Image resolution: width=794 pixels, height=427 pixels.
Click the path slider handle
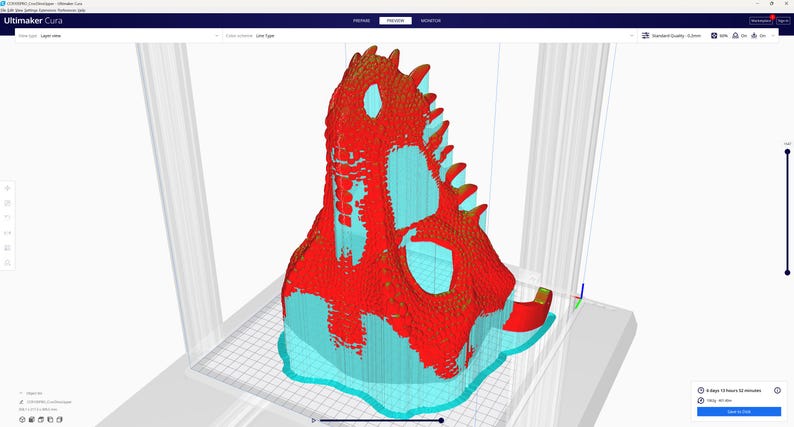tap(441, 420)
